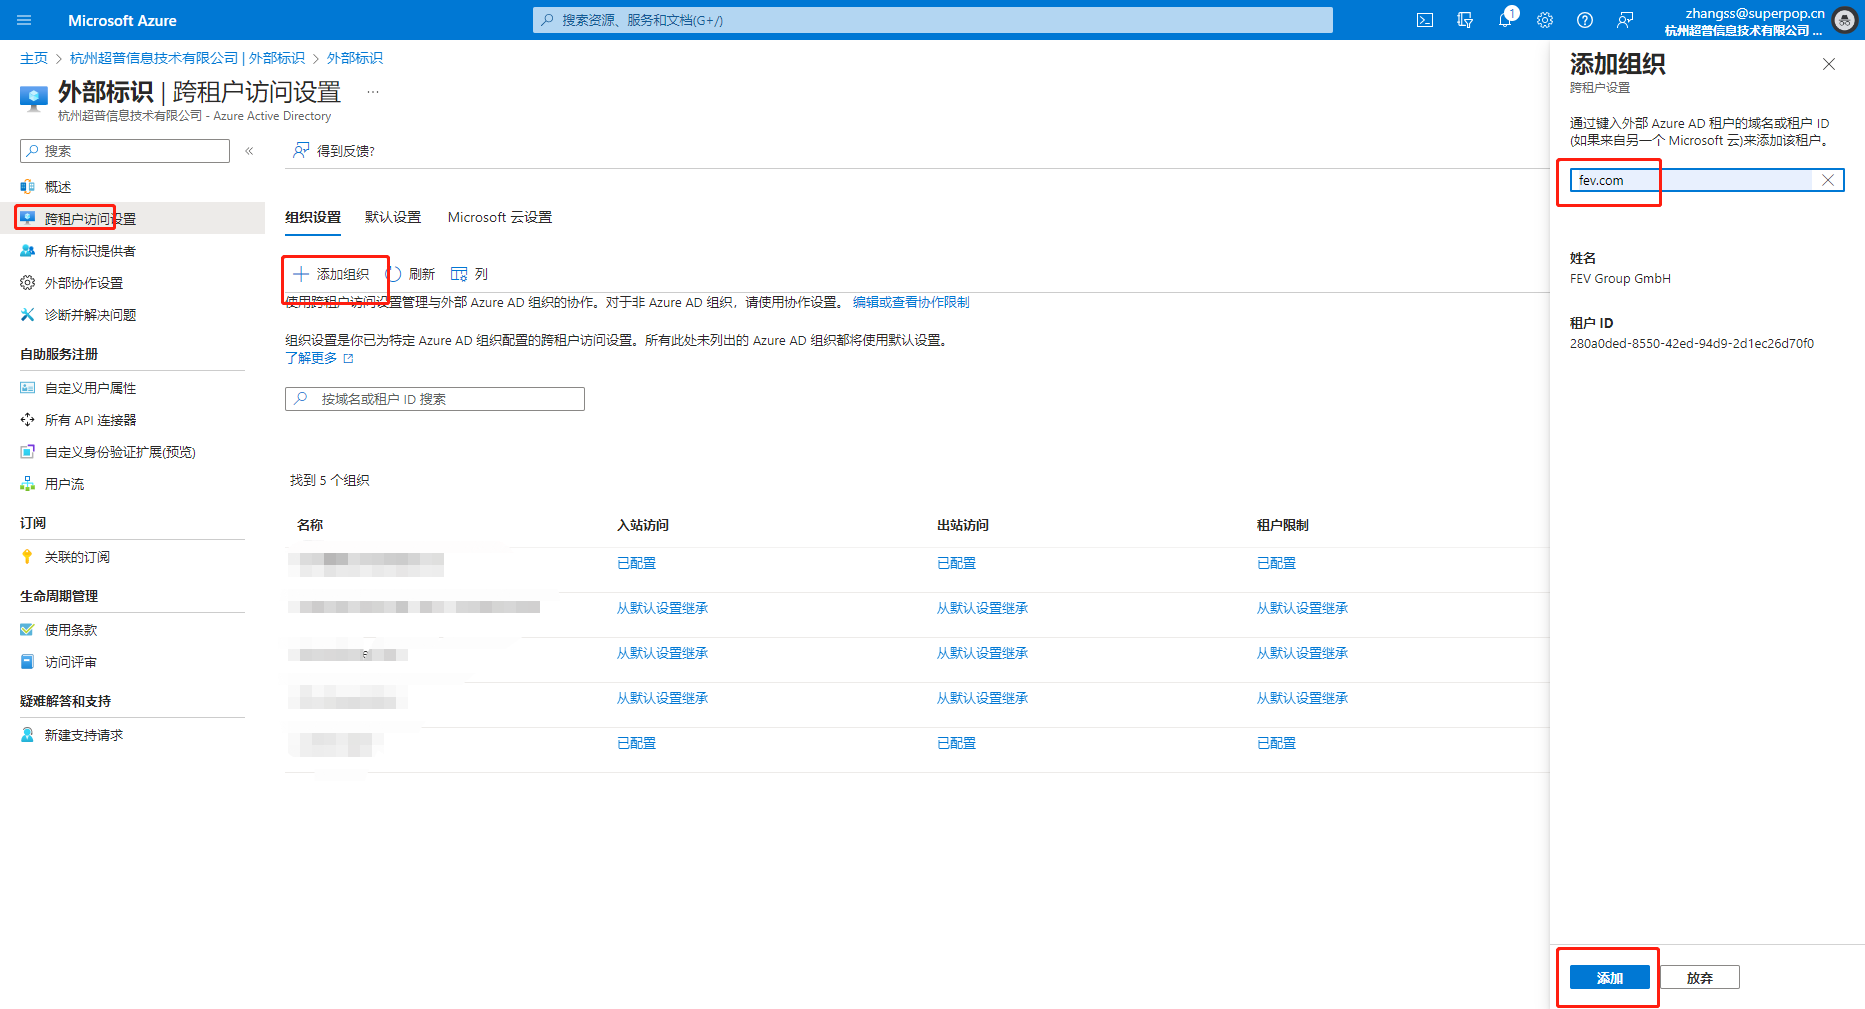Viewport: 1865px width, 1009px height.
Task: Click the help question mark icon
Action: tap(1585, 20)
